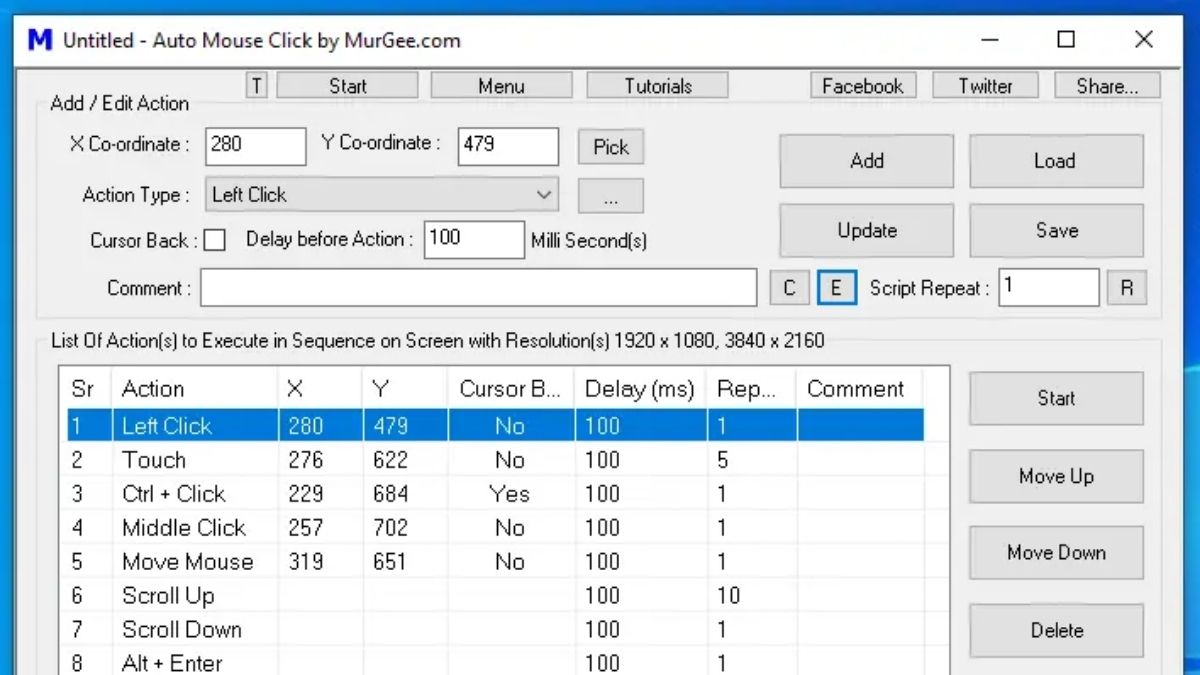Screen dimensions: 1200x675
Task: Click the Comment column header
Action: [x=859, y=389]
